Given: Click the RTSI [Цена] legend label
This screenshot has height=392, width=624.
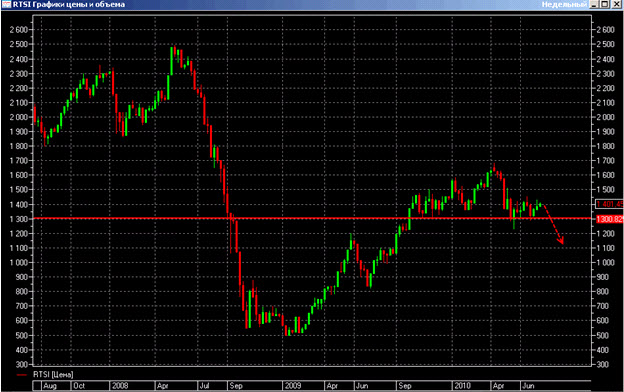Looking at the screenshot, I should coord(53,374).
